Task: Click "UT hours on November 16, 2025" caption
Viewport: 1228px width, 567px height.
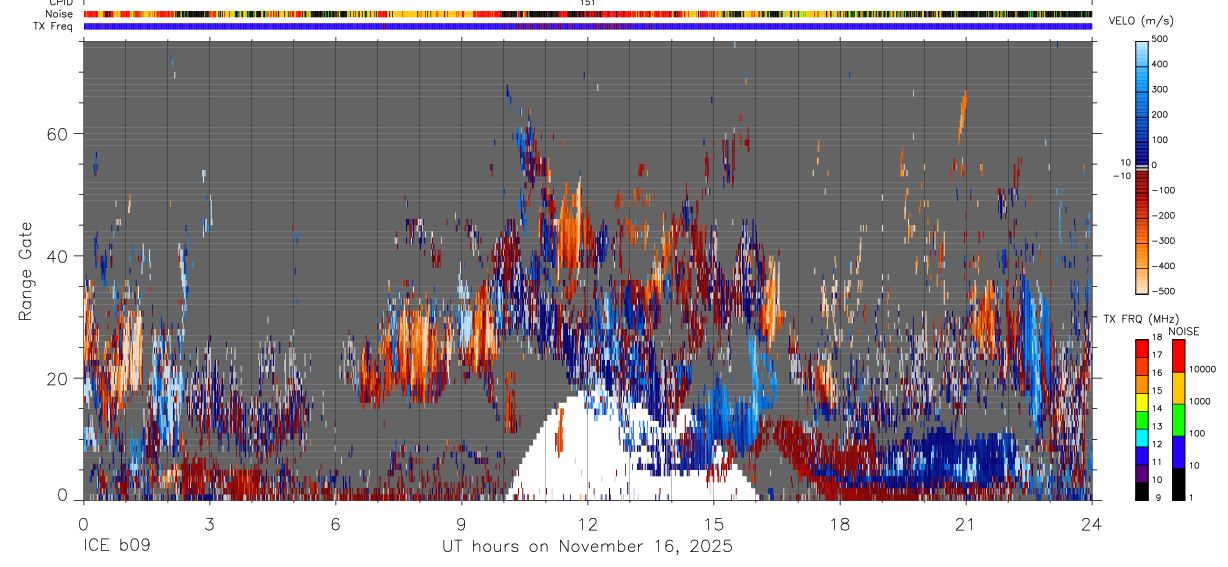Action: (x=588, y=547)
